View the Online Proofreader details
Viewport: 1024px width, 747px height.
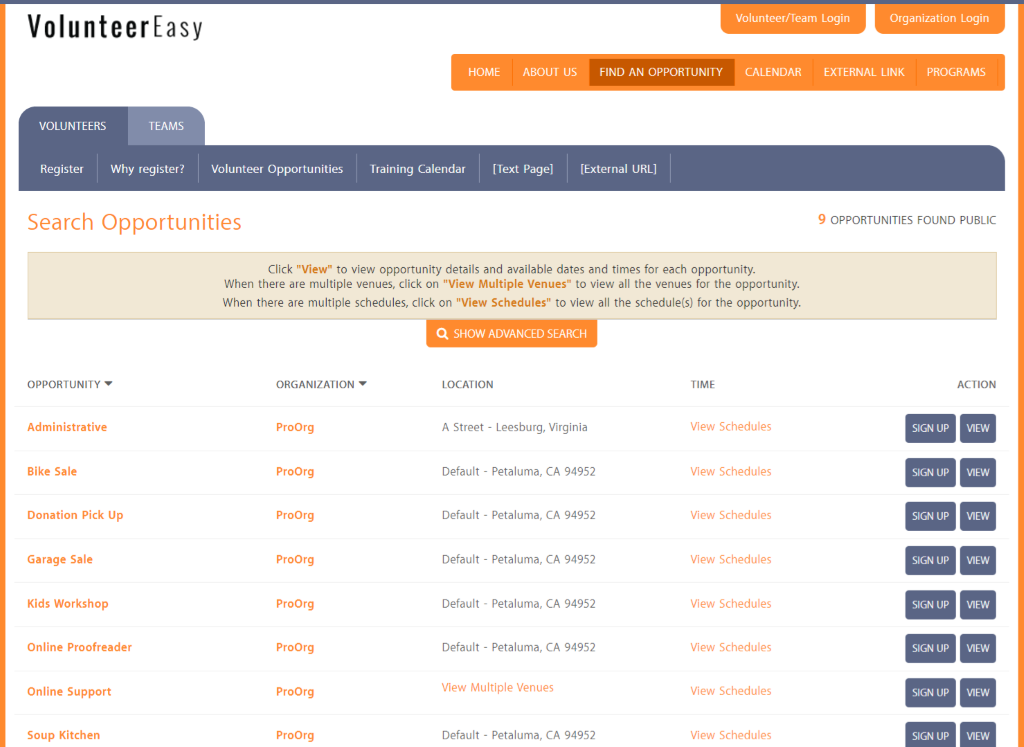pos(978,648)
